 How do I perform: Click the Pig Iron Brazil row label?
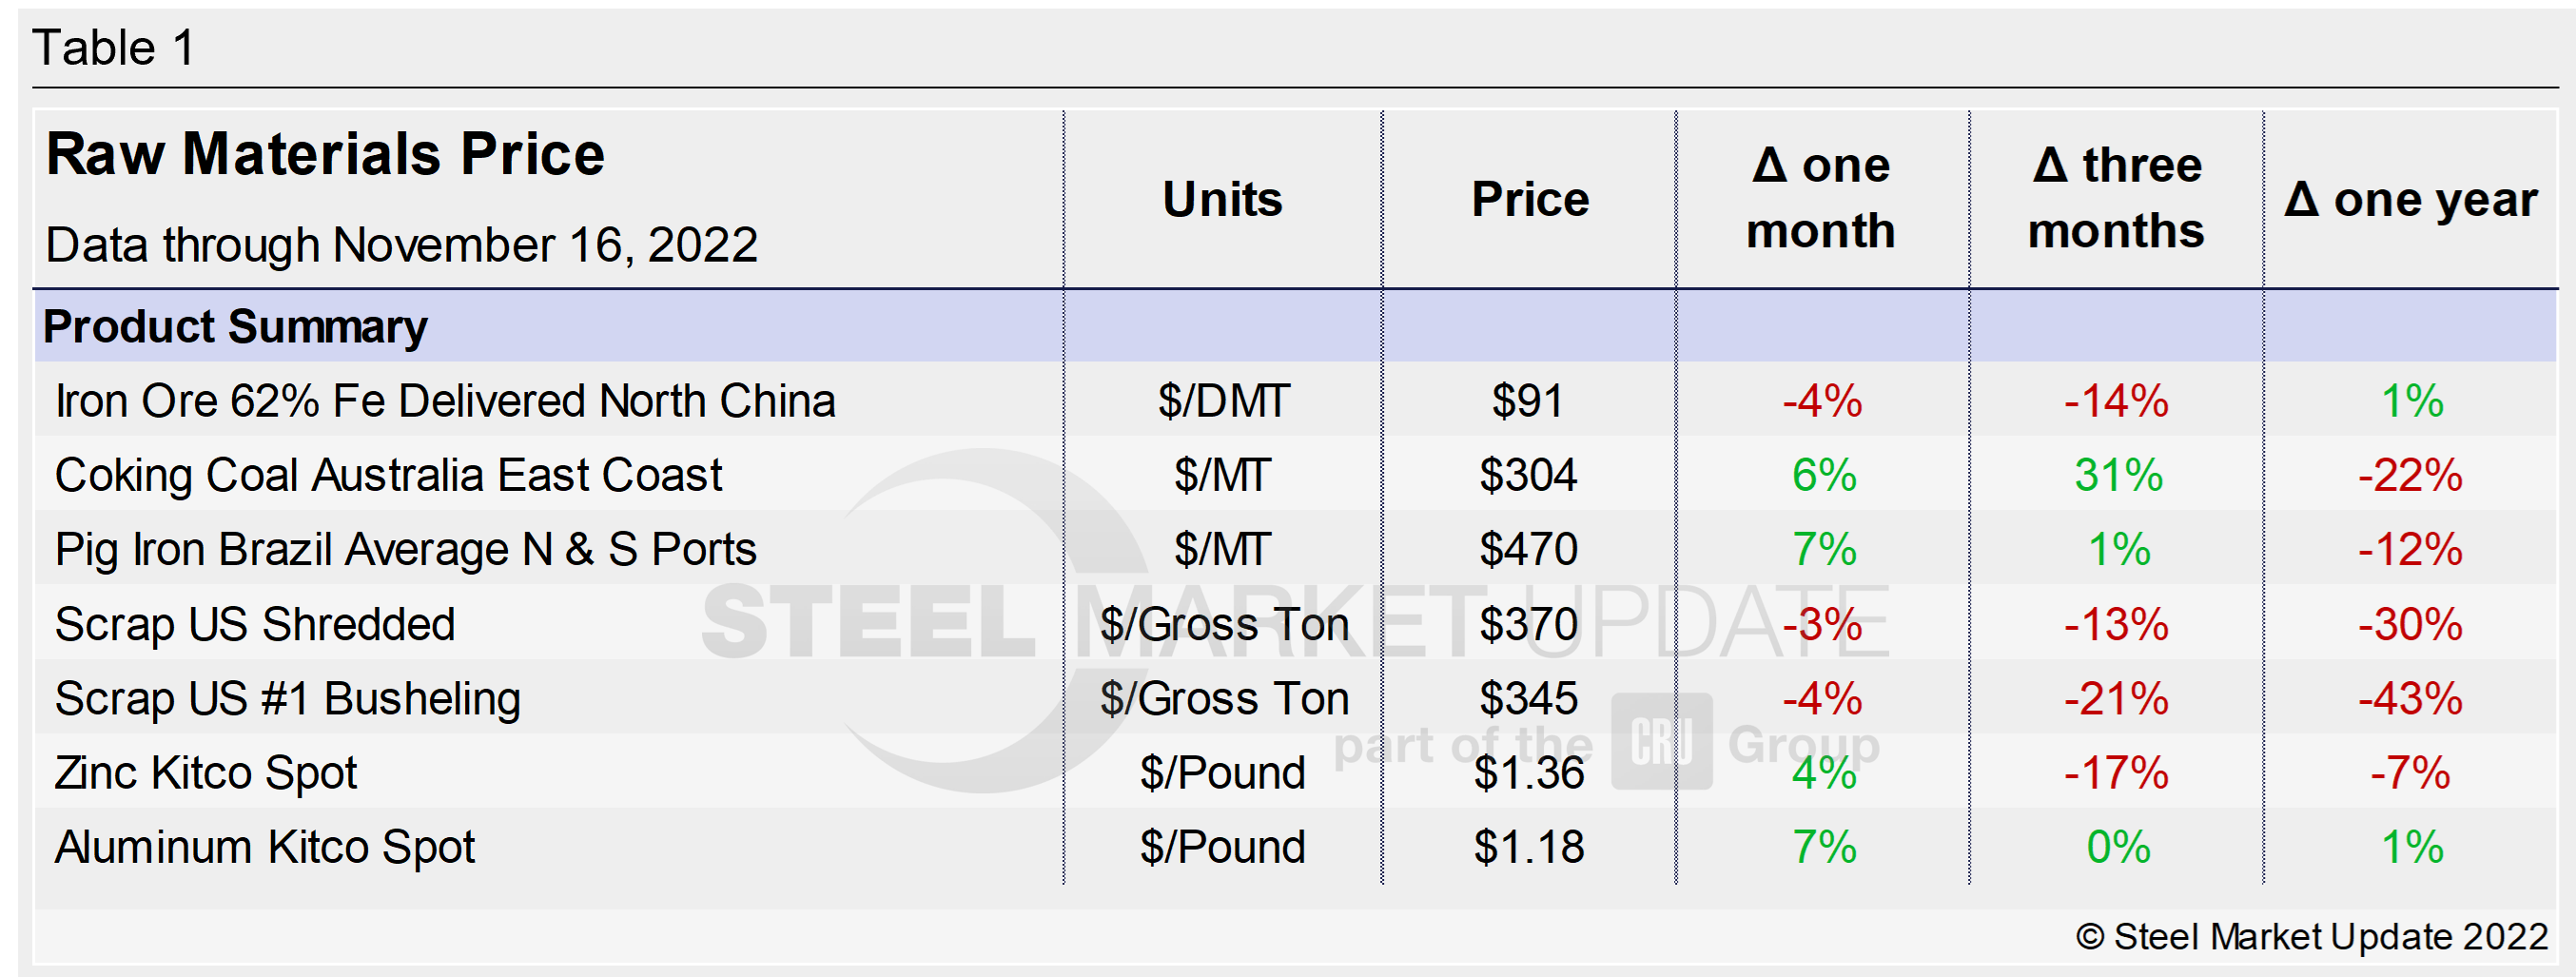click(x=405, y=549)
